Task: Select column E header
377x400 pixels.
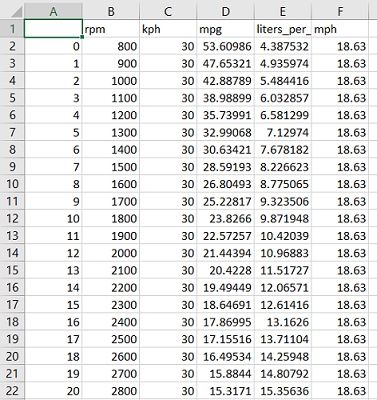Action: click(x=283, y=12)
